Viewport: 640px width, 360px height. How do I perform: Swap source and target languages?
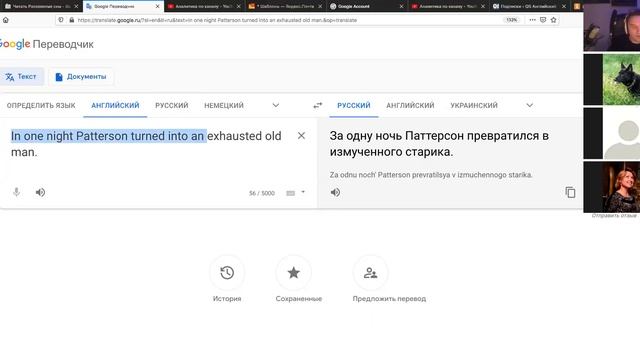pyautogui.click(x=318, y=105)
